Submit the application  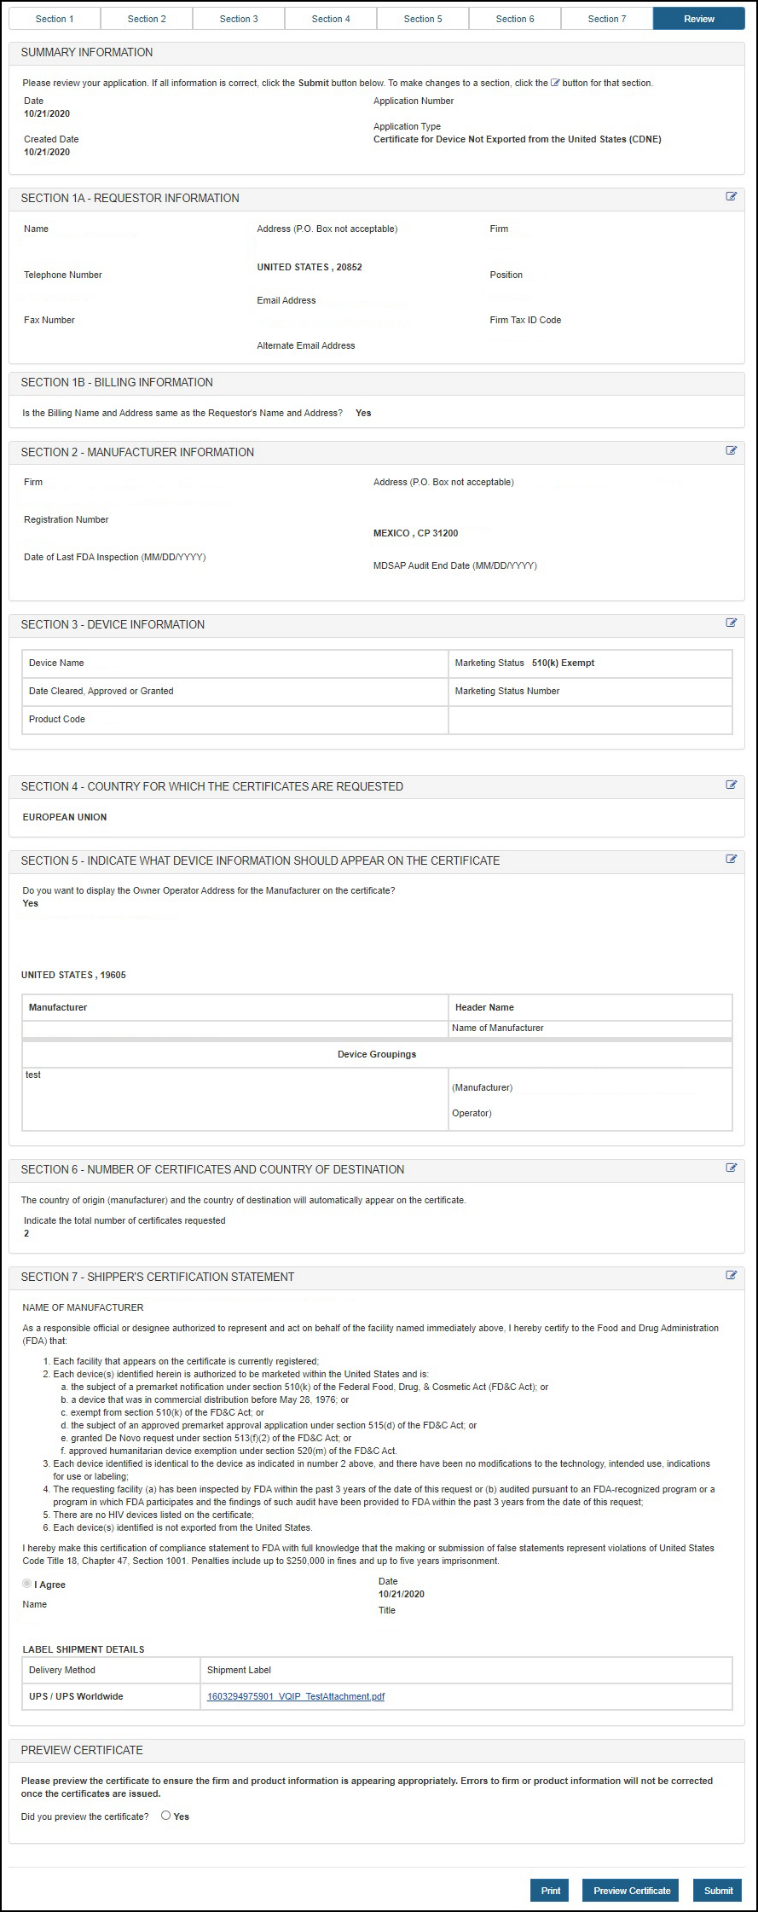[718, 1890]
